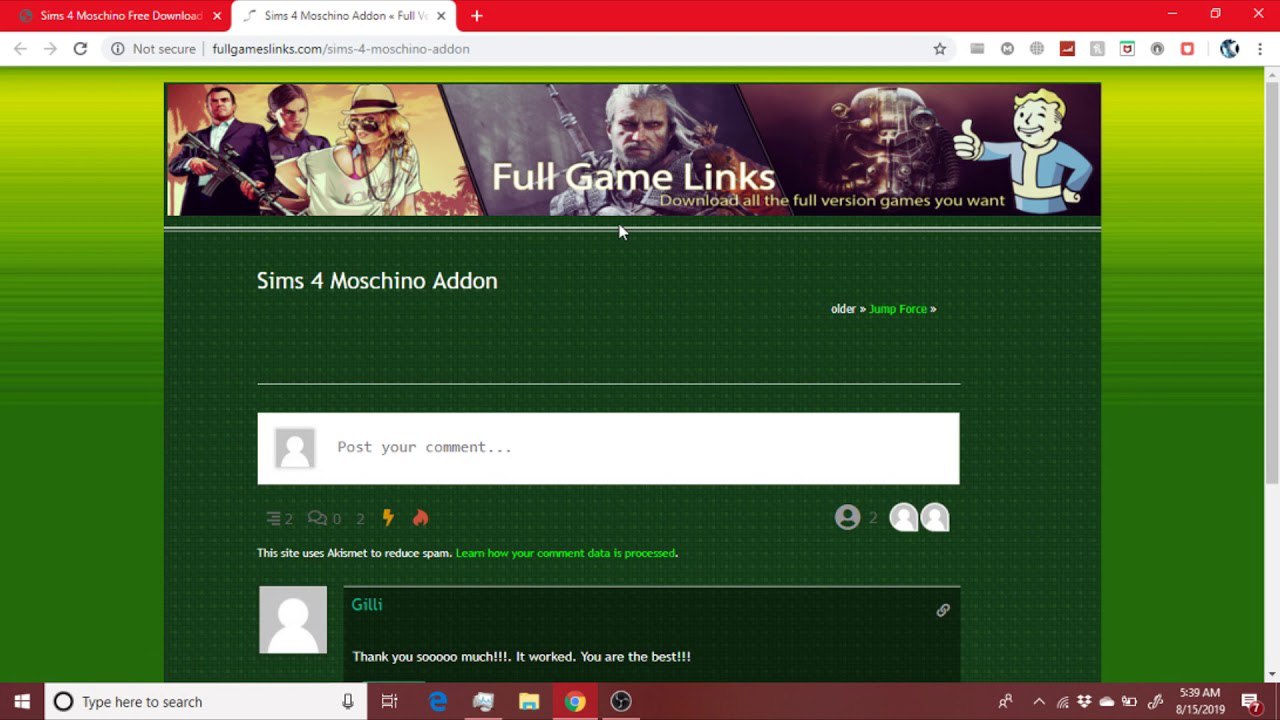Copy Gilli's comment permalink icon

[943, 610]
